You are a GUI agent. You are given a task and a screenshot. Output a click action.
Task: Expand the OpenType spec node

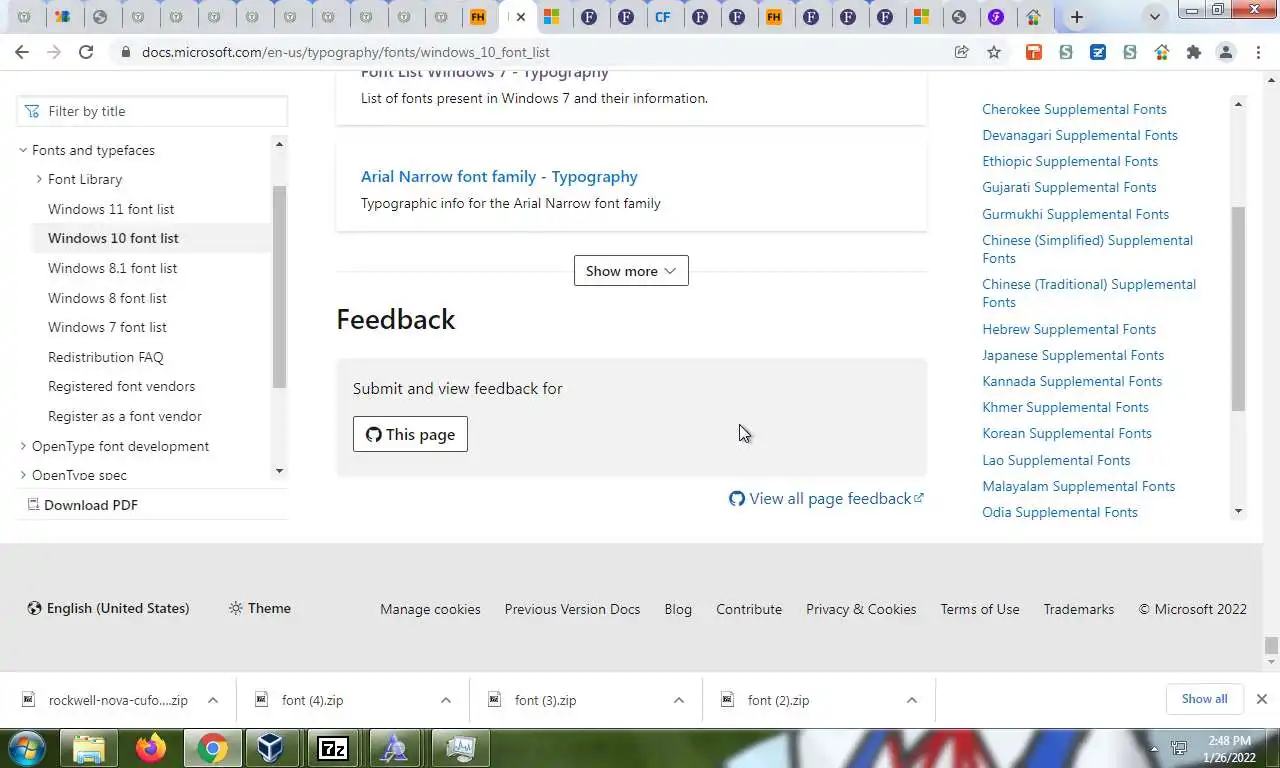tap(23, 475)
